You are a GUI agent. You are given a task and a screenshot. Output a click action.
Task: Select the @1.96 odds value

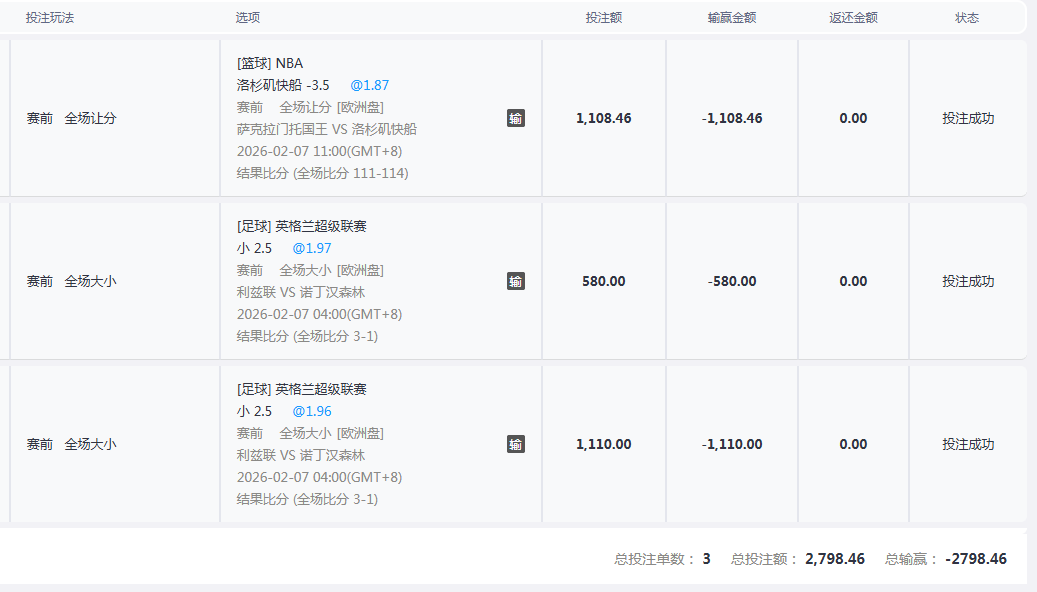point(311,411)
